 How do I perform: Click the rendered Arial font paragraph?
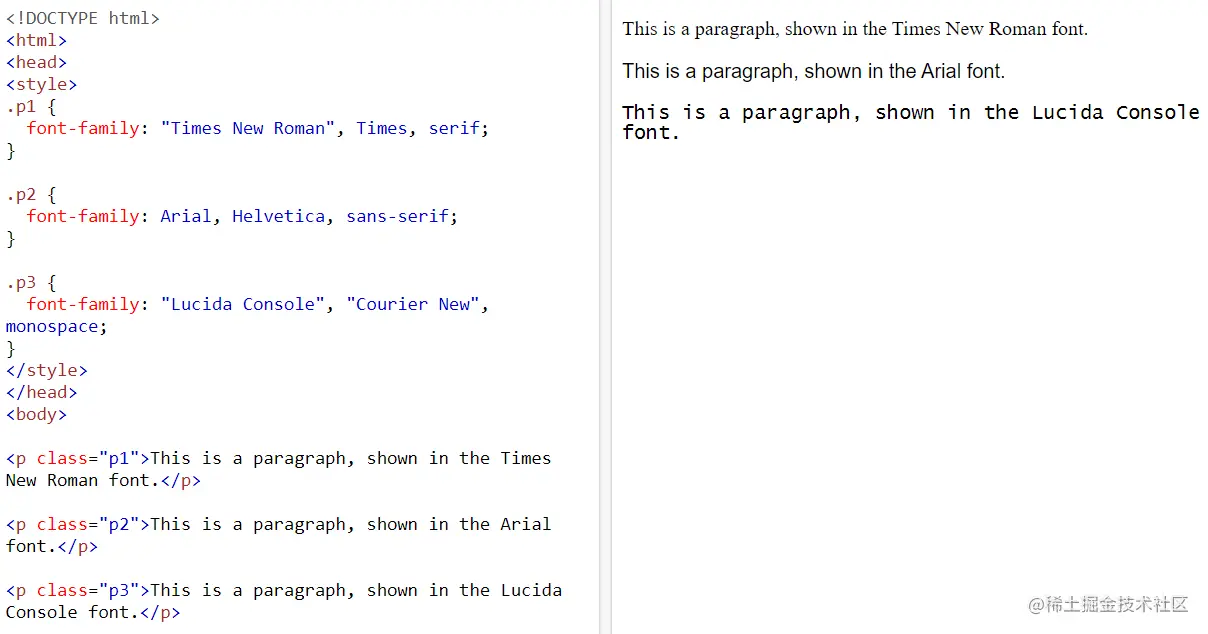[813, 71]
